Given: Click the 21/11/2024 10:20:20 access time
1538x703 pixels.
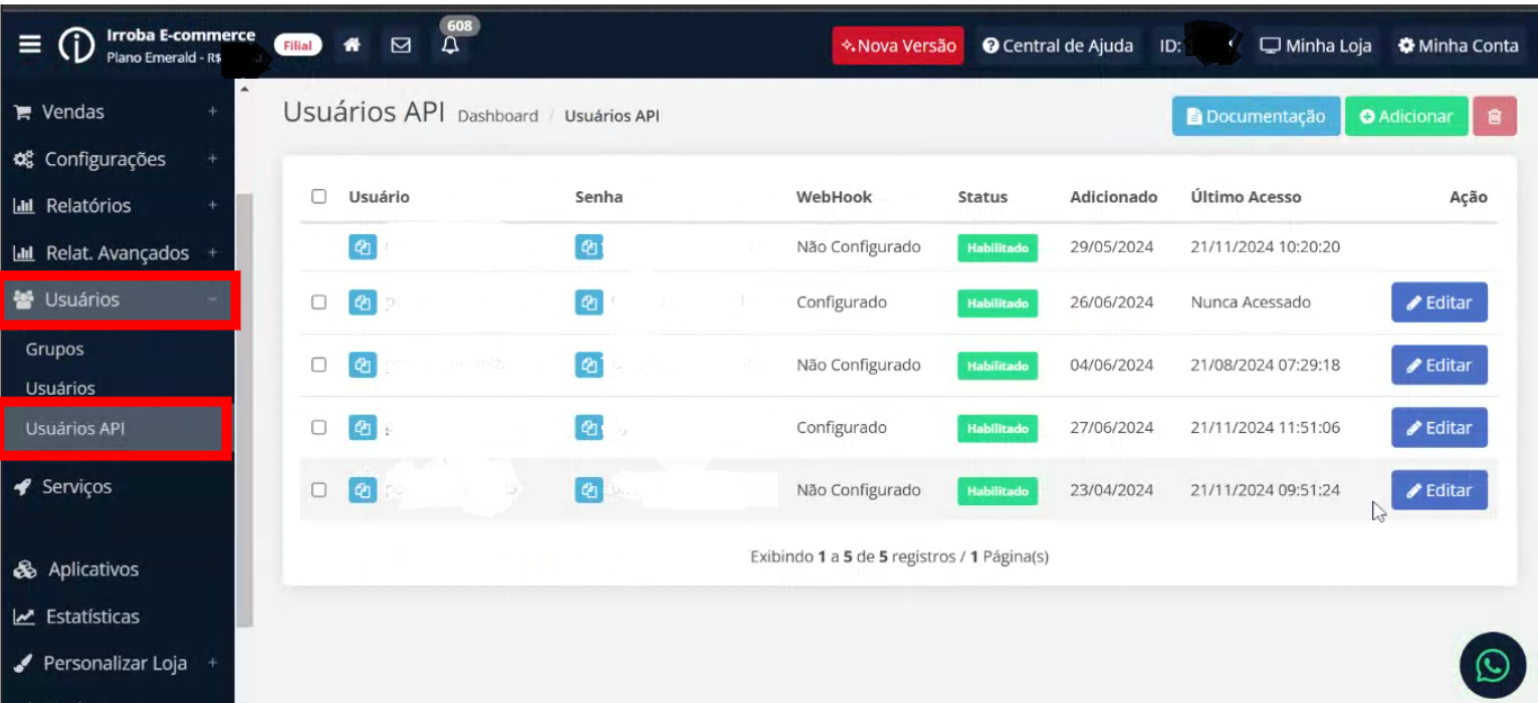Looking at the screenshot, I should coord(1265,247).
